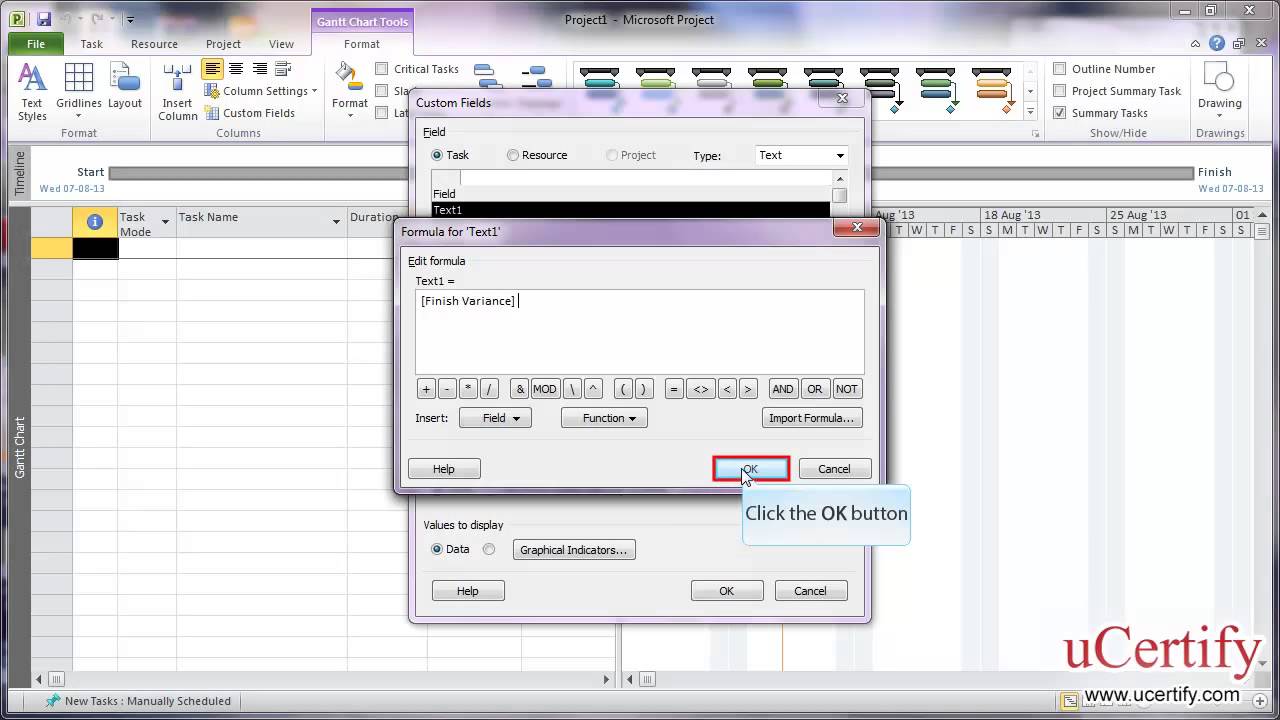Tick the Critical Tasks checkbox

pos(382,69)
